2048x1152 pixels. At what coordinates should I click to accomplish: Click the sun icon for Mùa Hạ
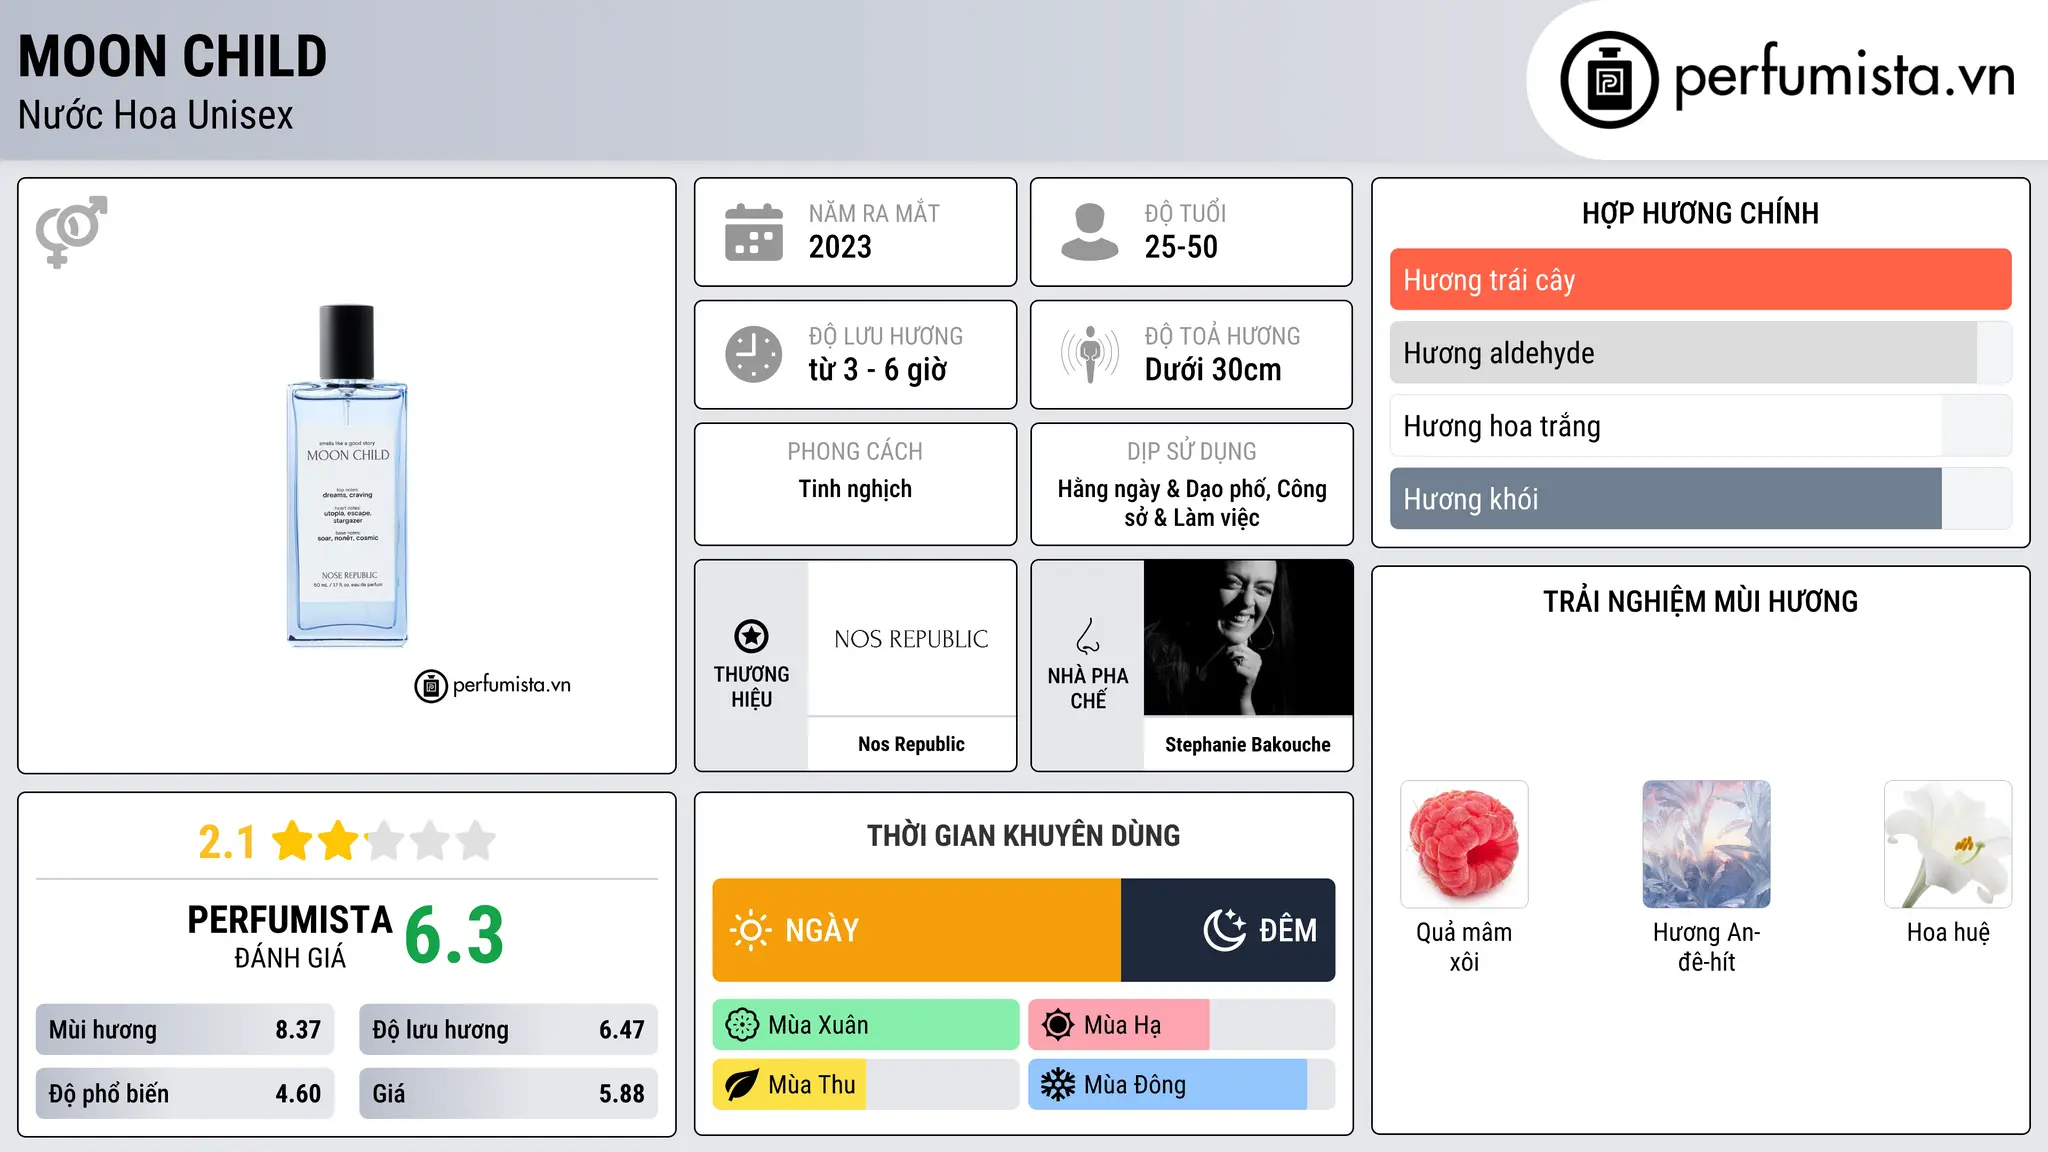pyautogui.click(x=1058, y=1025)
